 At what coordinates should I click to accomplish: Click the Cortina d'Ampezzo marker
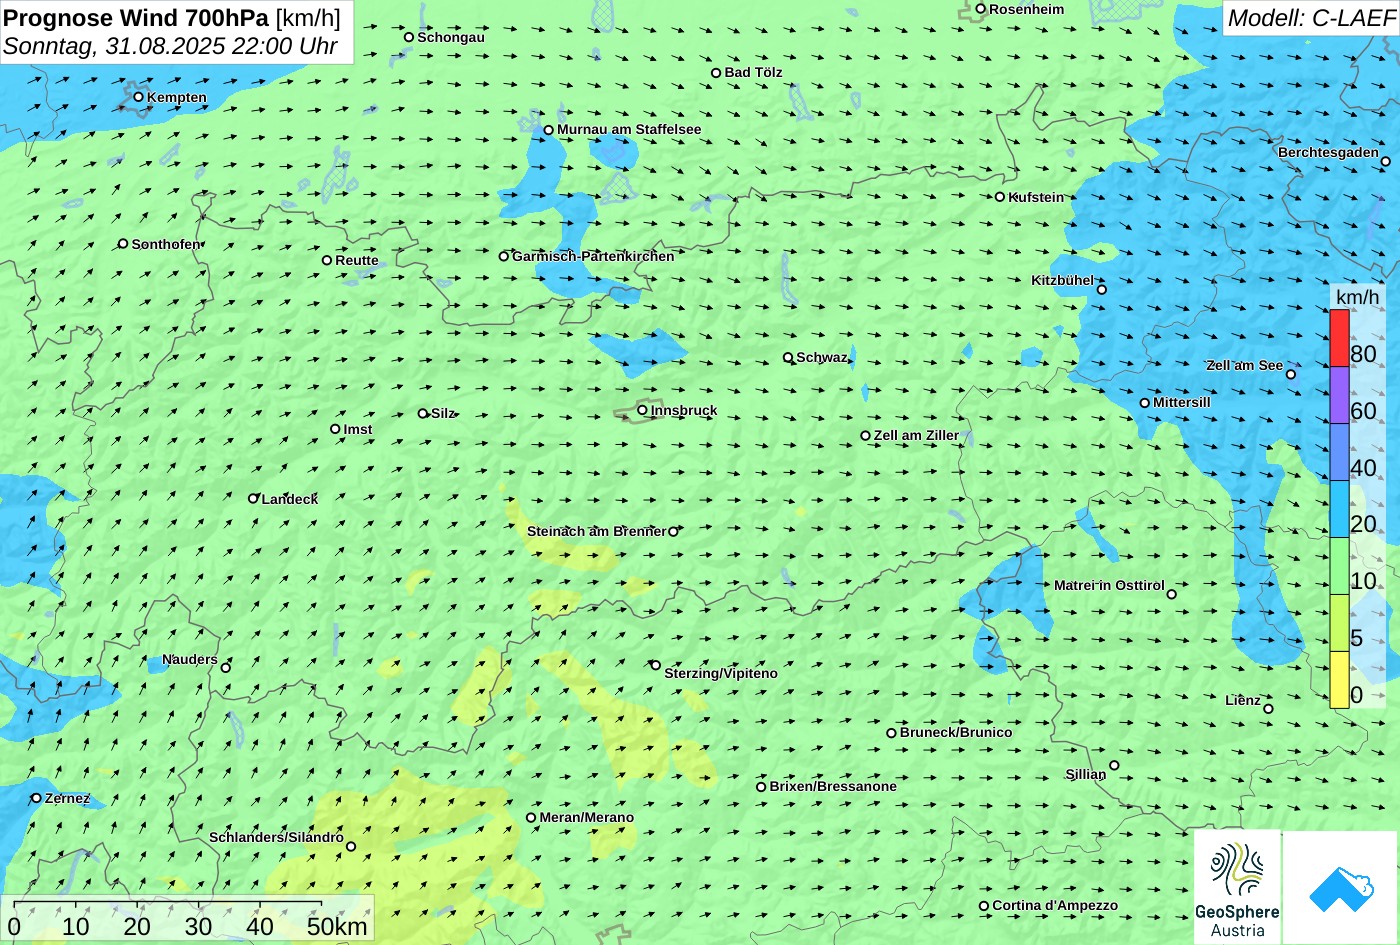coord(984,906)
